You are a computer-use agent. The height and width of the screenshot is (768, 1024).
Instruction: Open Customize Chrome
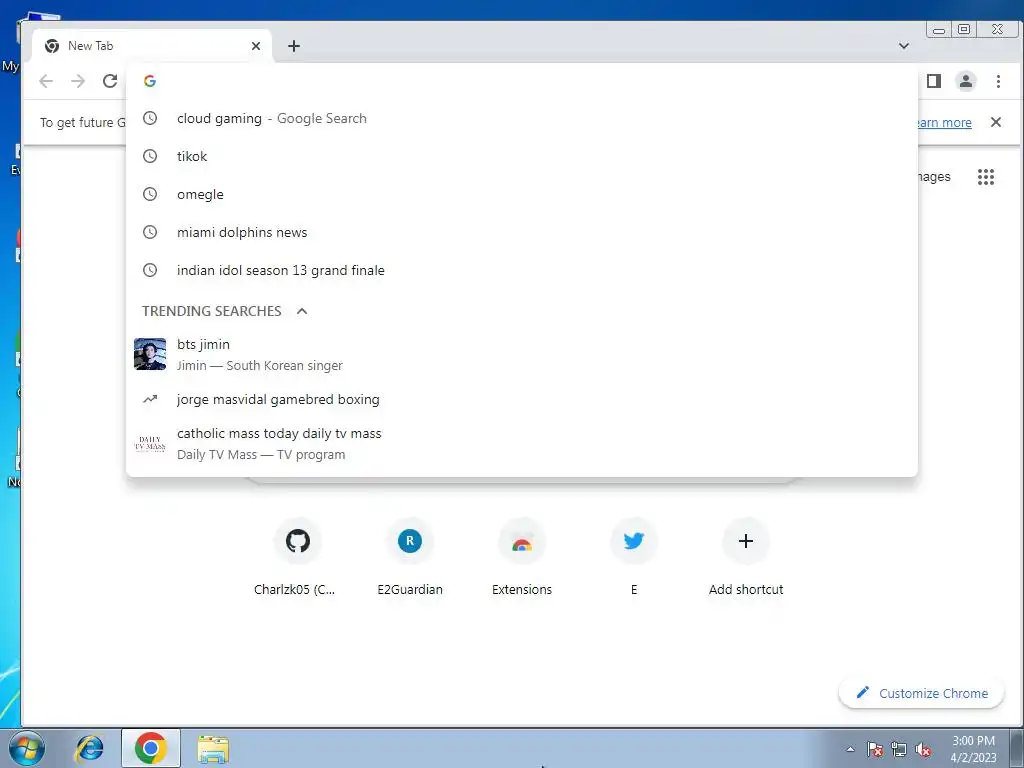pyautogui.click(x=921, y=693)
